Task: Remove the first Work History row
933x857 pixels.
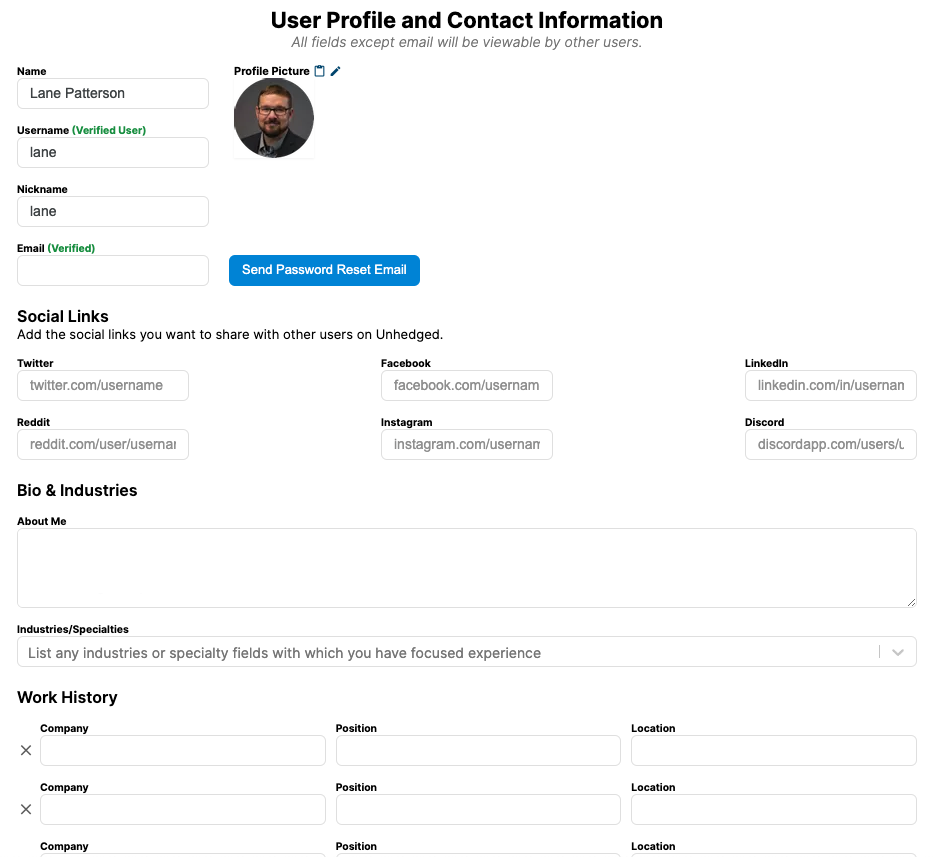Action: pyautogui.click(x=26, y=750)
